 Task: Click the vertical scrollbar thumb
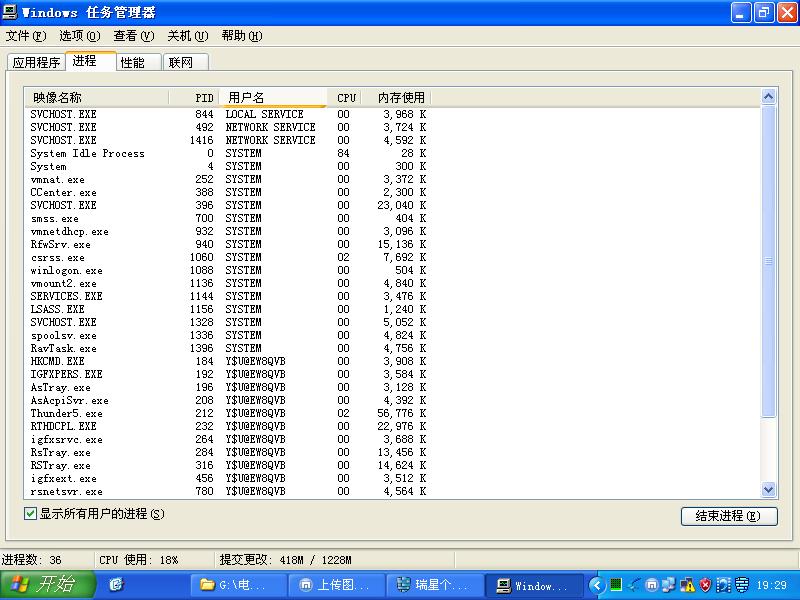click(768, 261)
